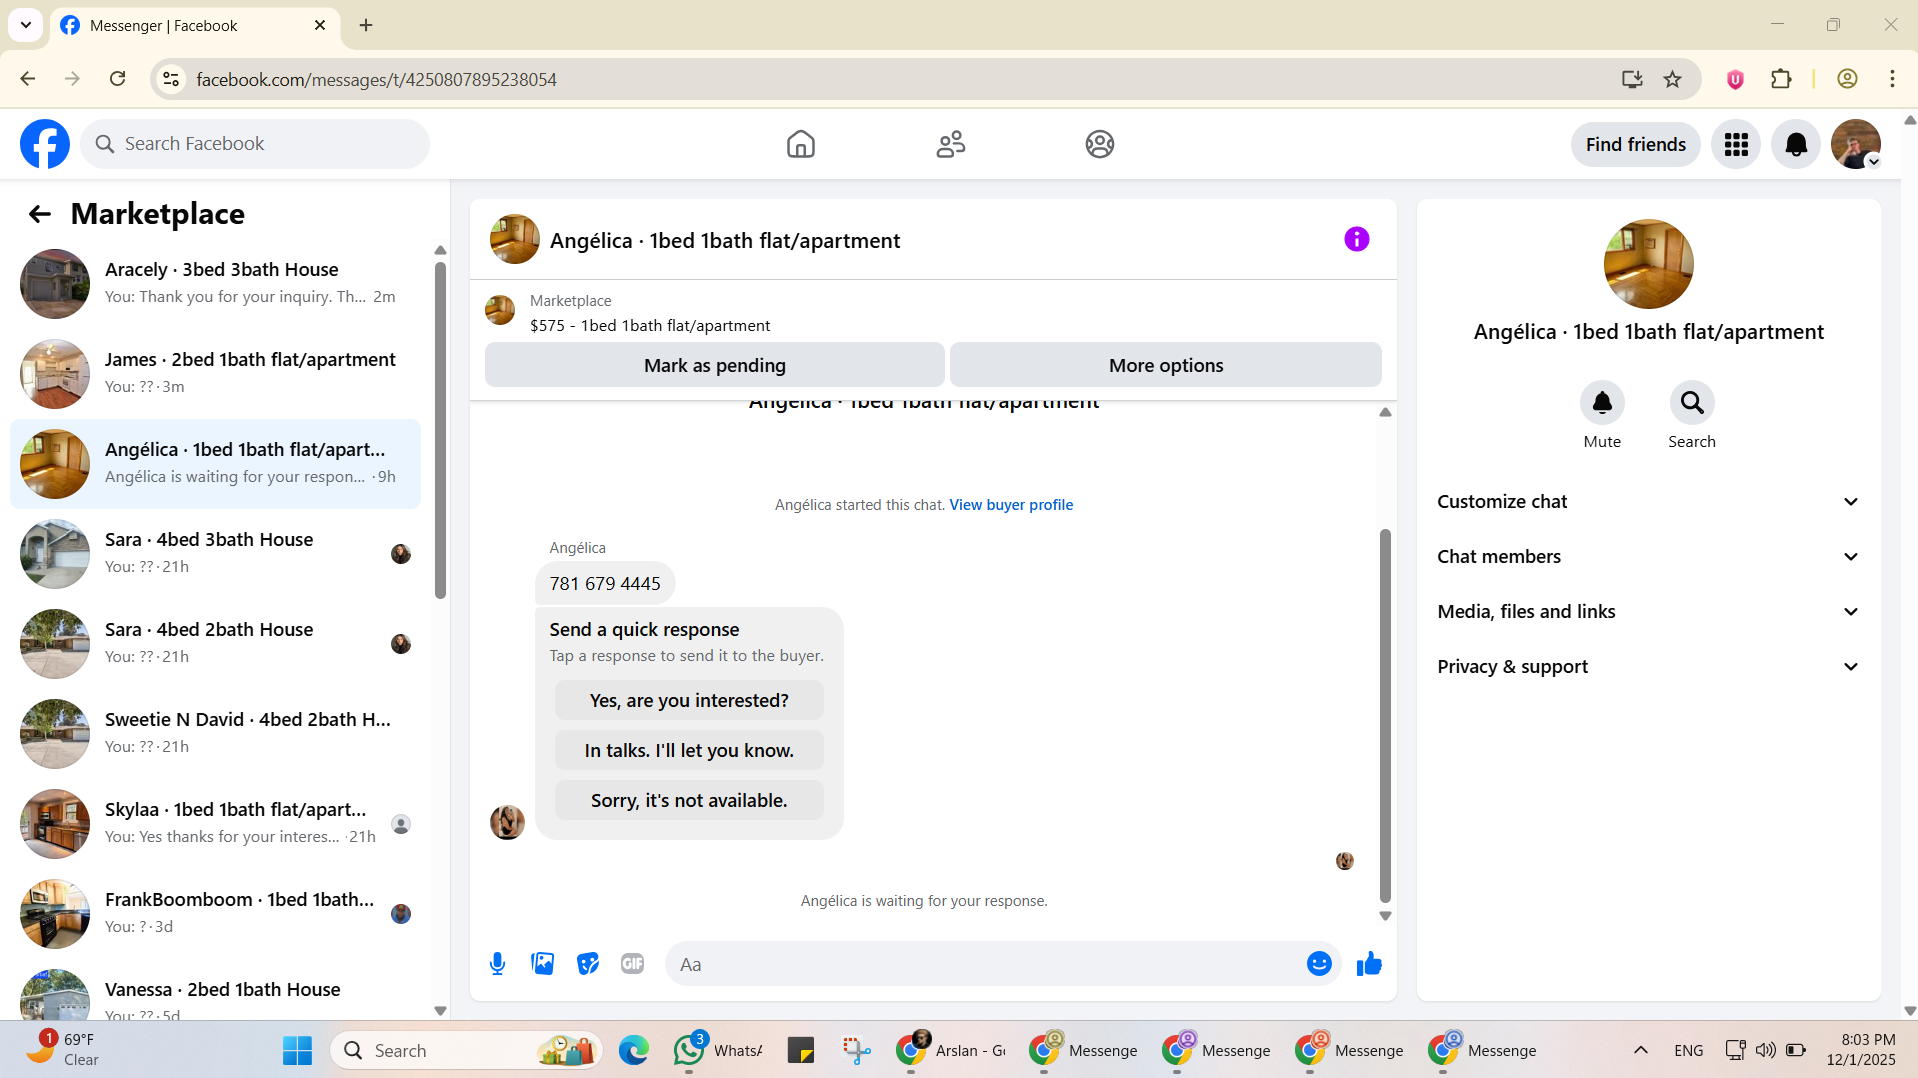Click Find friends button

(x=1635, y=145)
